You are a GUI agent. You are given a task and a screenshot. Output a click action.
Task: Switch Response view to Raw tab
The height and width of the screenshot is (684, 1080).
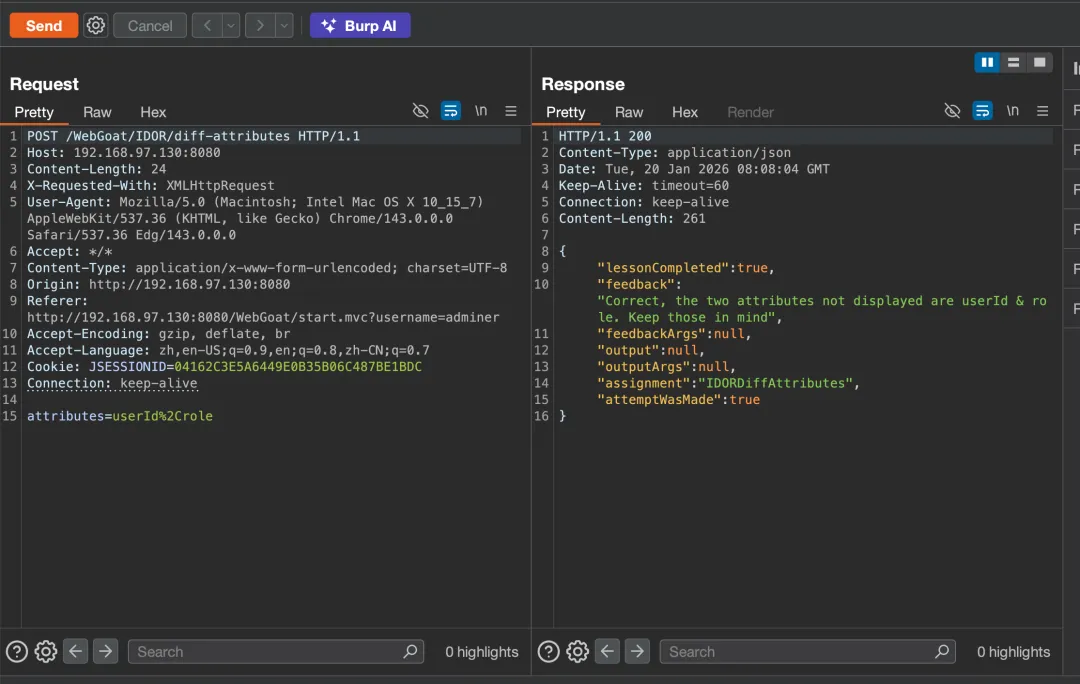(x=629, y=112)
